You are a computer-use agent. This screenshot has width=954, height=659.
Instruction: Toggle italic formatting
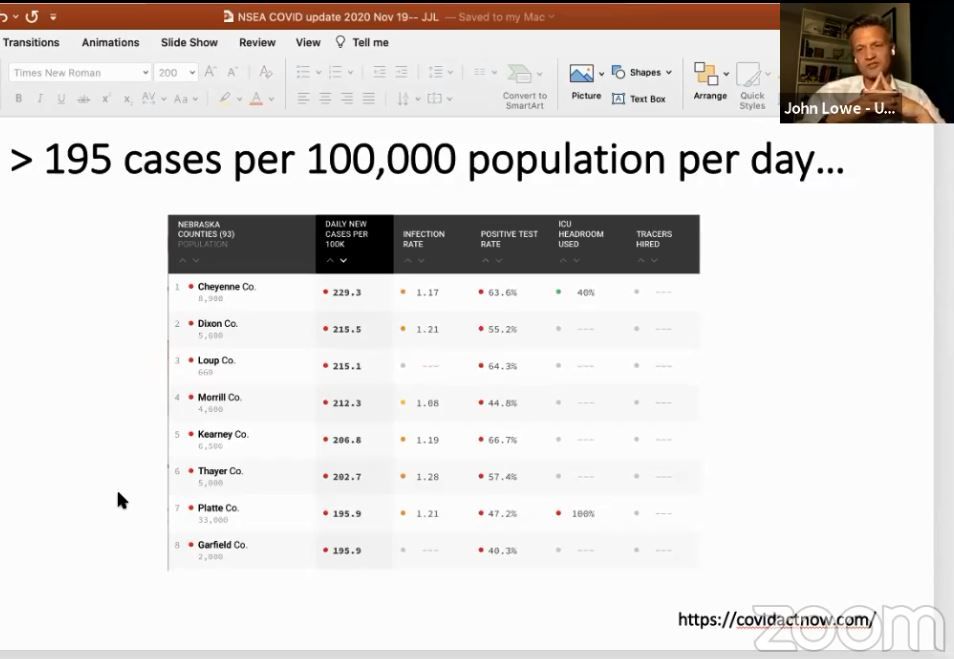point(40,99)
